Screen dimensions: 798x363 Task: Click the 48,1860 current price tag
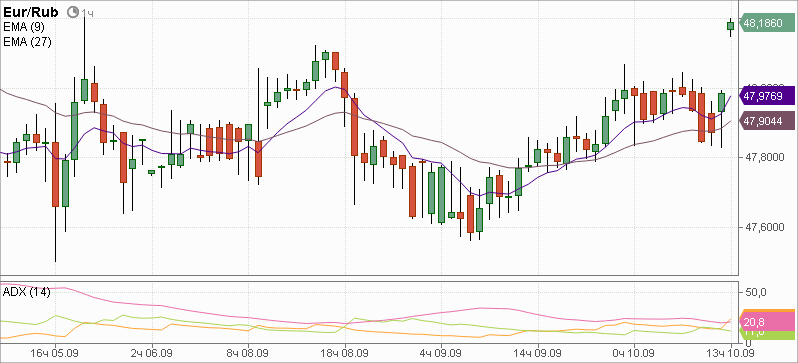click(x=766, y=23)
